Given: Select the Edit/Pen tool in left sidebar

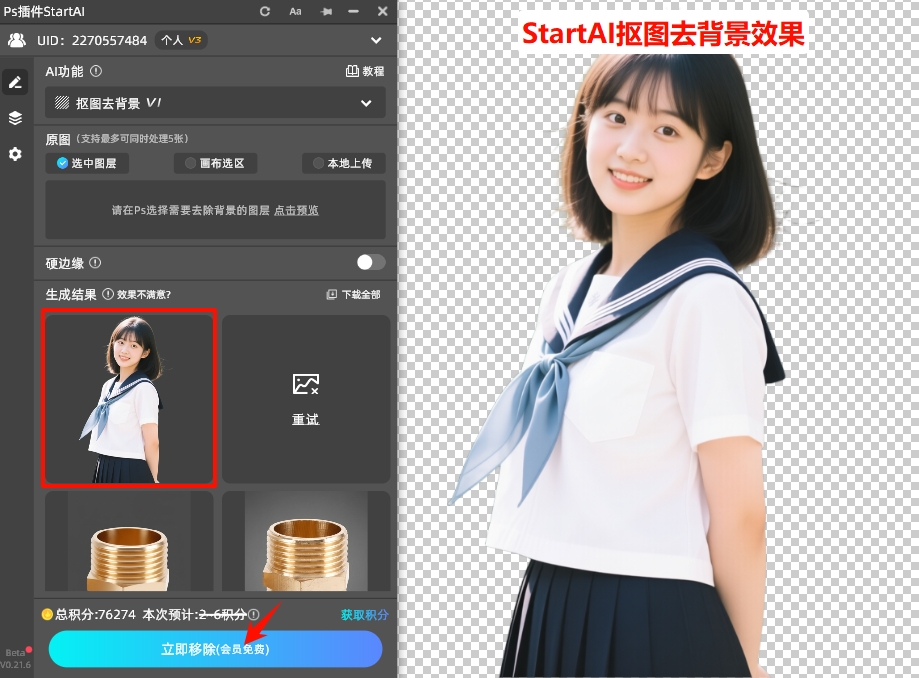Looking at the screenshot, I should pyautogui.click(x=14, y=81).
